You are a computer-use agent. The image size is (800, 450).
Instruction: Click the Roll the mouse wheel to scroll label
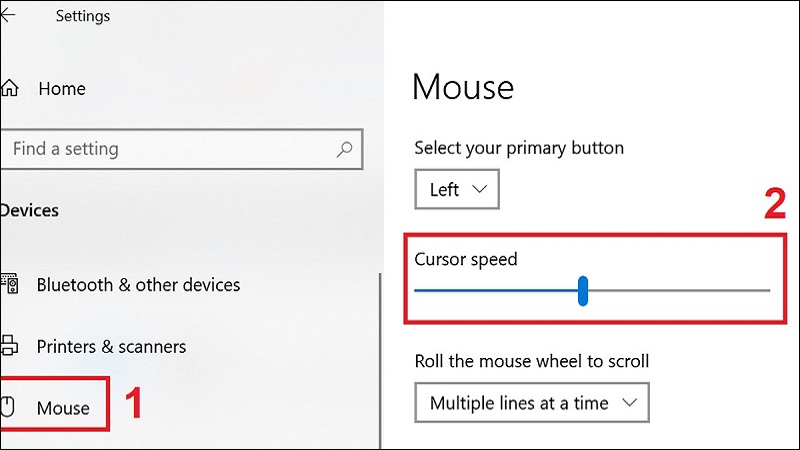[x=532, y=361]
